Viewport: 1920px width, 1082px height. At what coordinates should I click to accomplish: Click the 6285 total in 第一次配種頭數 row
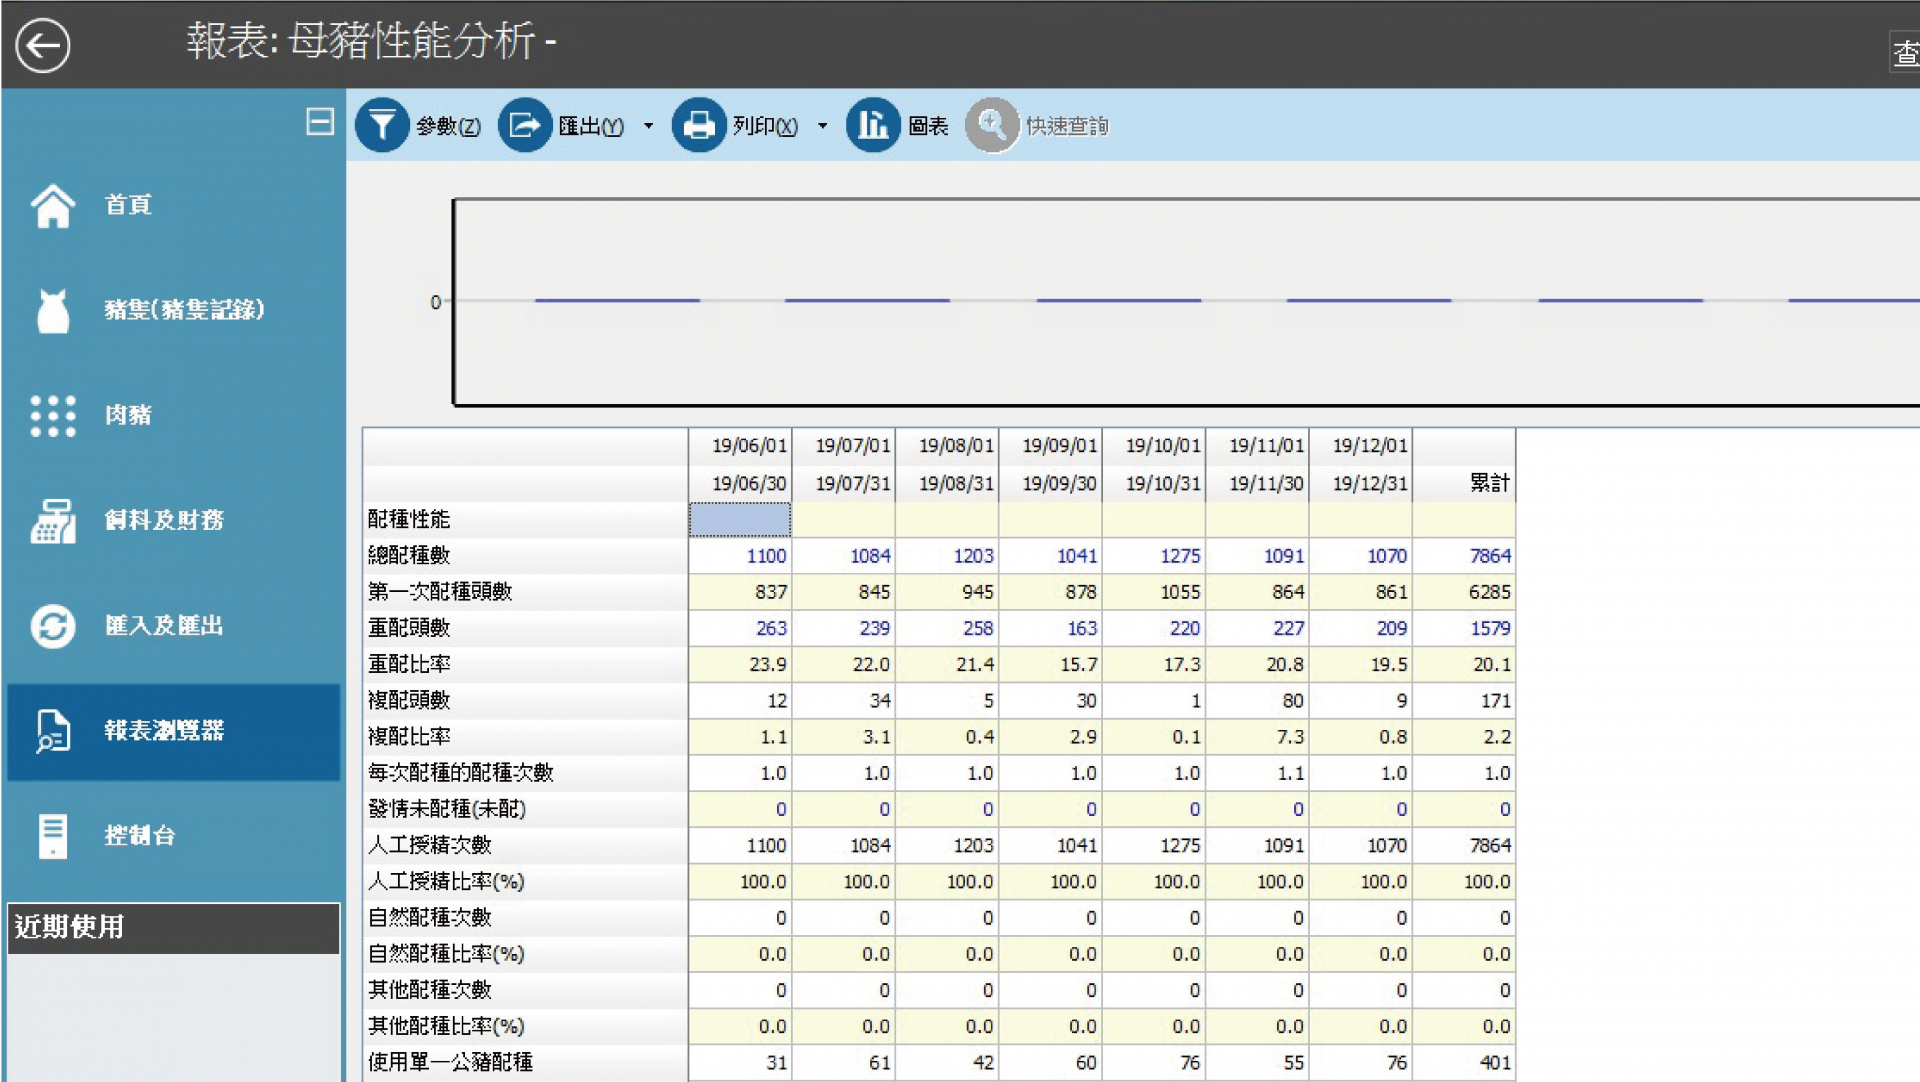[1490, 592]
